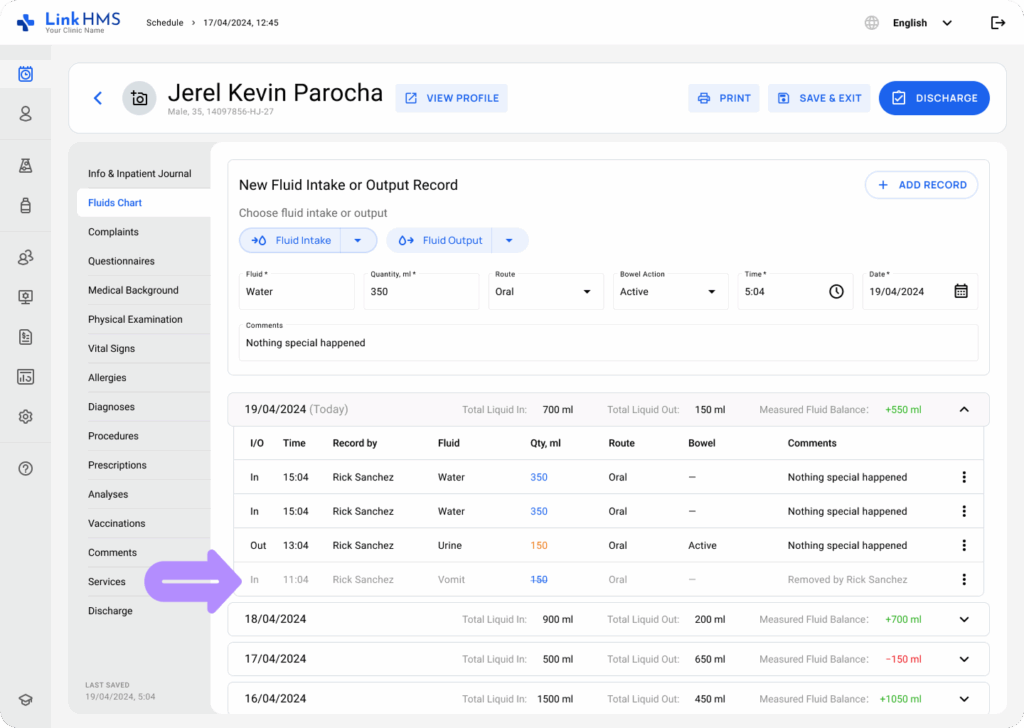Click the Add Record button

[x=921, y=185]
